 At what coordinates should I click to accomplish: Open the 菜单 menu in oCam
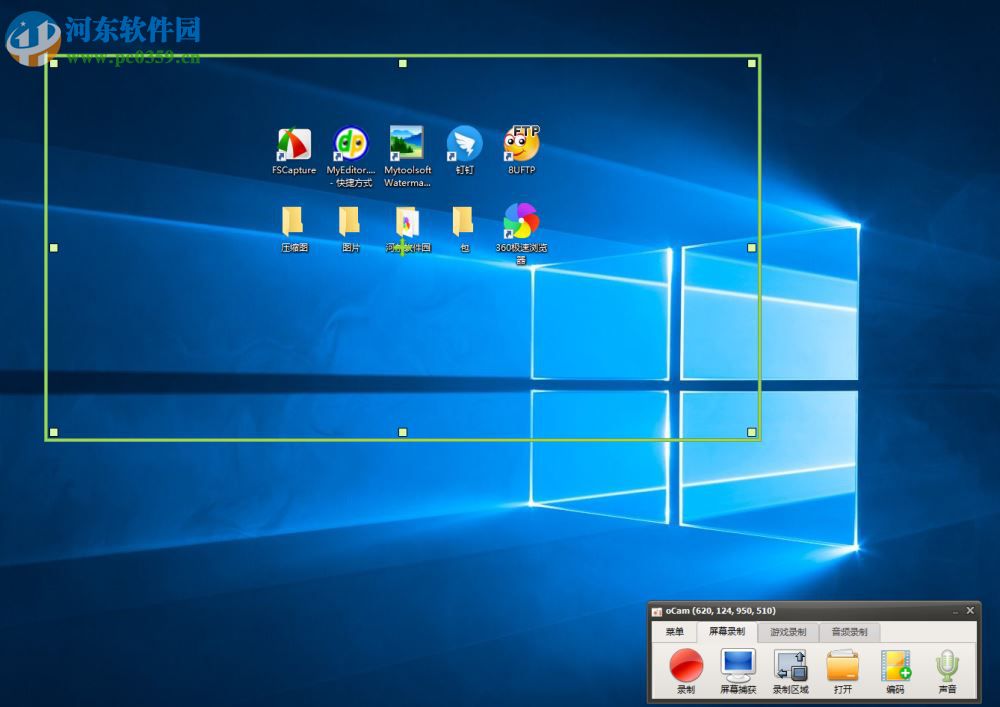point(675,632)
